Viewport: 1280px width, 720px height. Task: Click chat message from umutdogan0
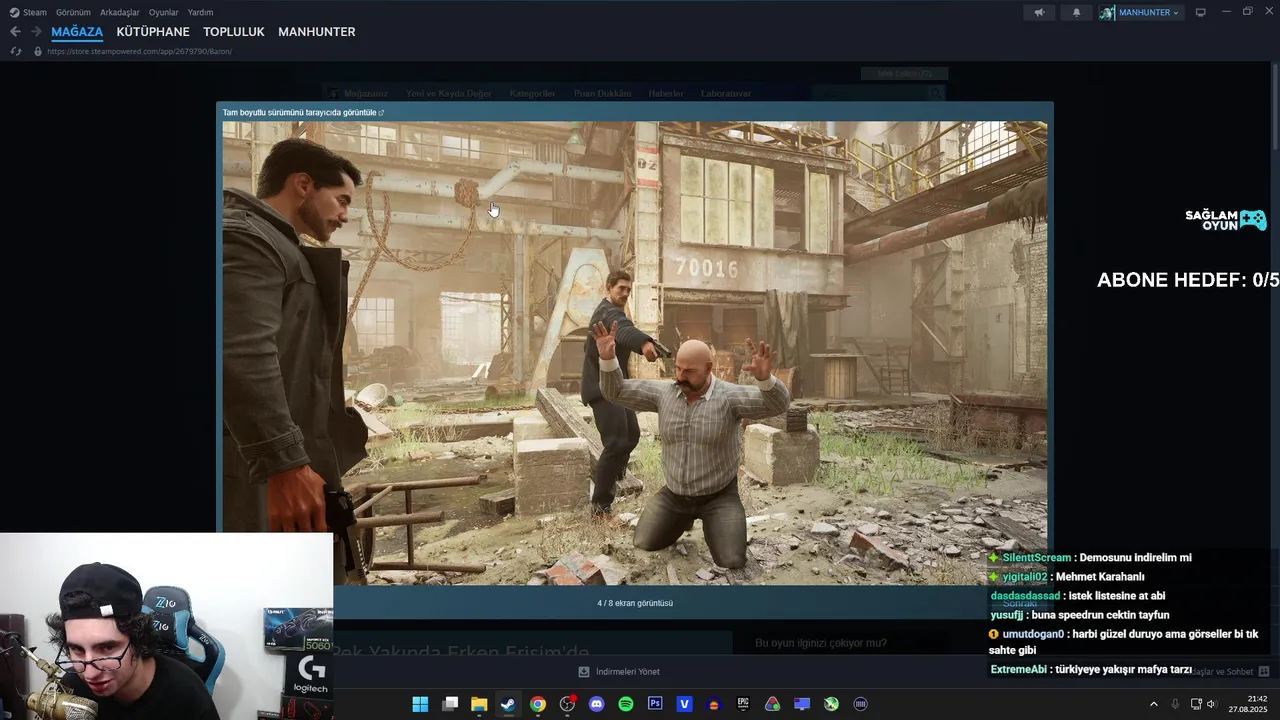[x=1123, y=642]
